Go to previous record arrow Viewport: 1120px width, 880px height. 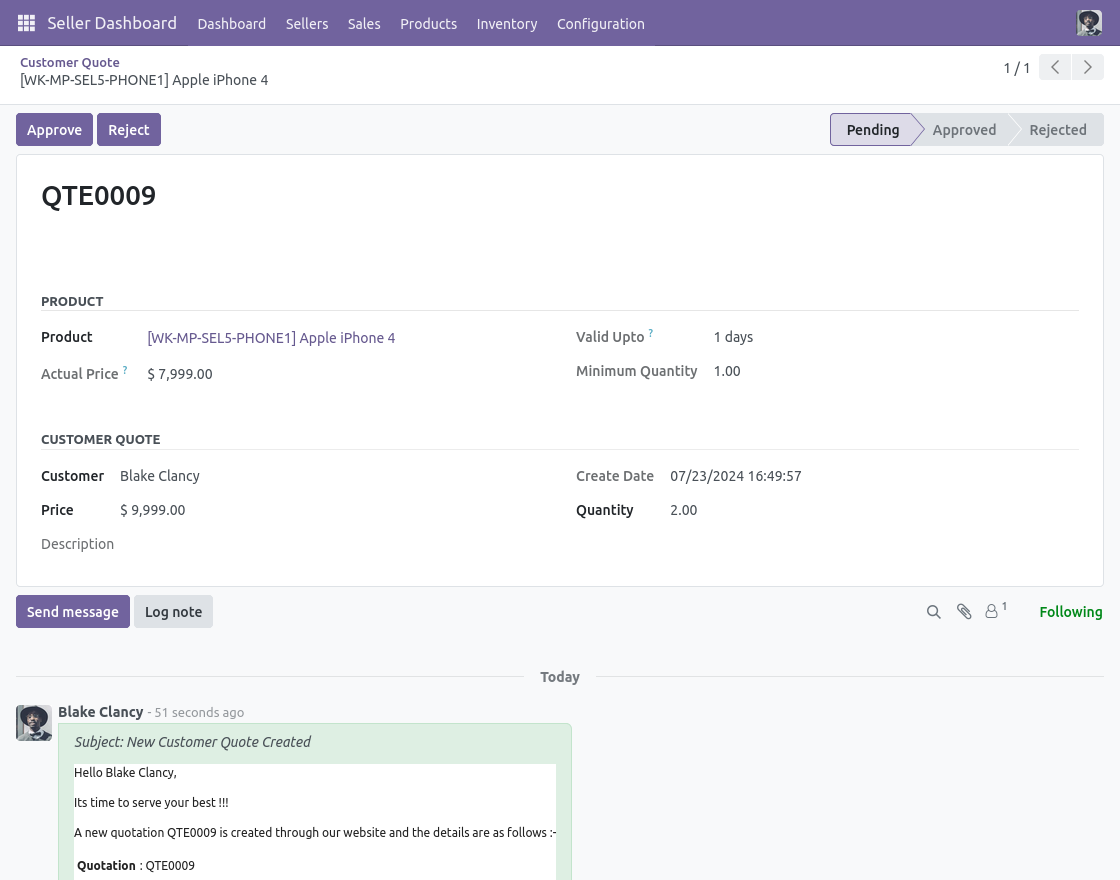[1055, 68]
